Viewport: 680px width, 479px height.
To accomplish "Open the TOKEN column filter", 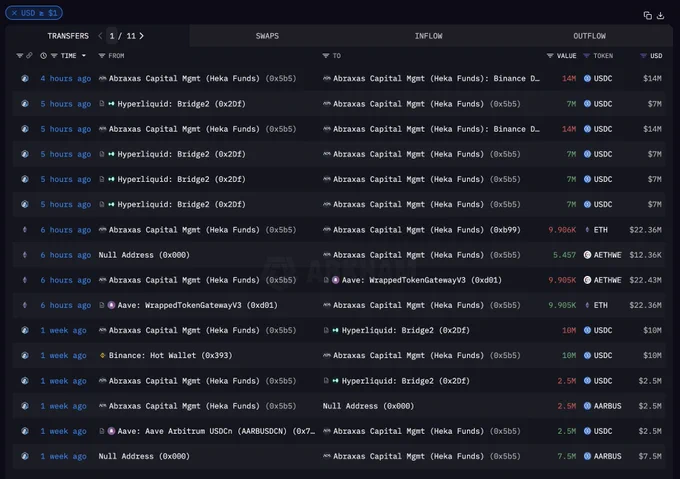I will coord(586,55).
